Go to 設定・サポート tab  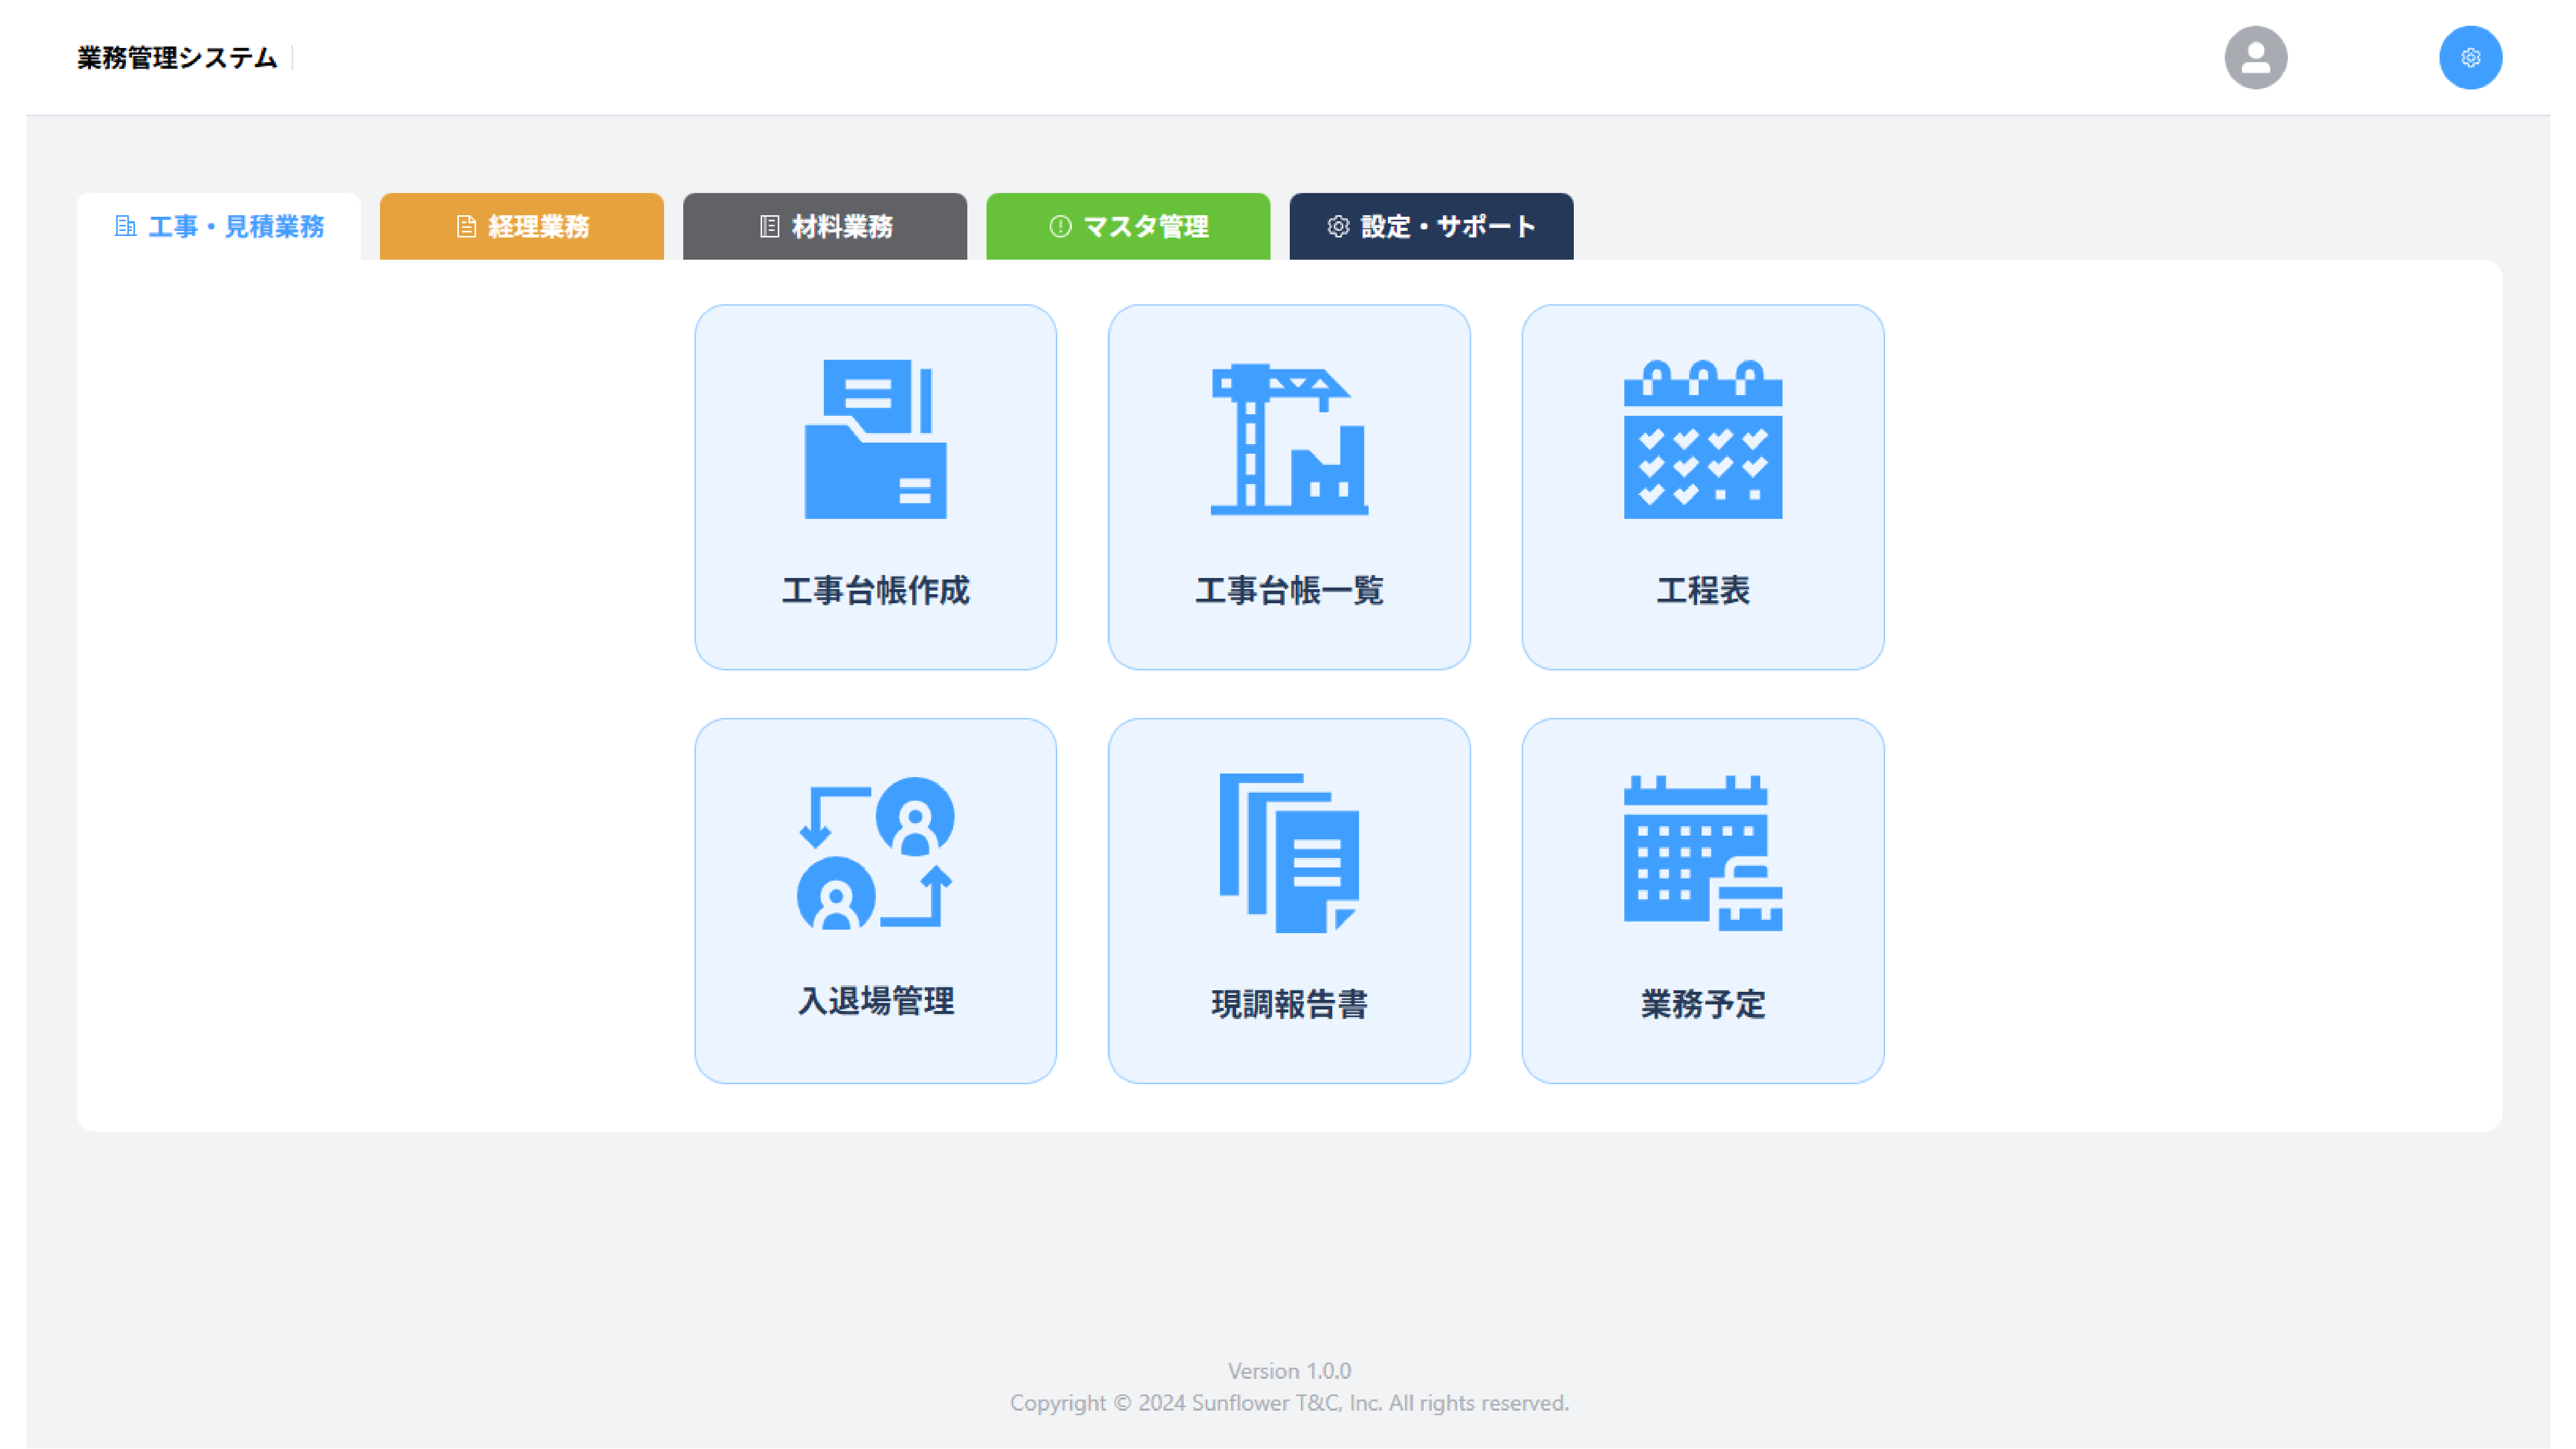coord(1430,227)
